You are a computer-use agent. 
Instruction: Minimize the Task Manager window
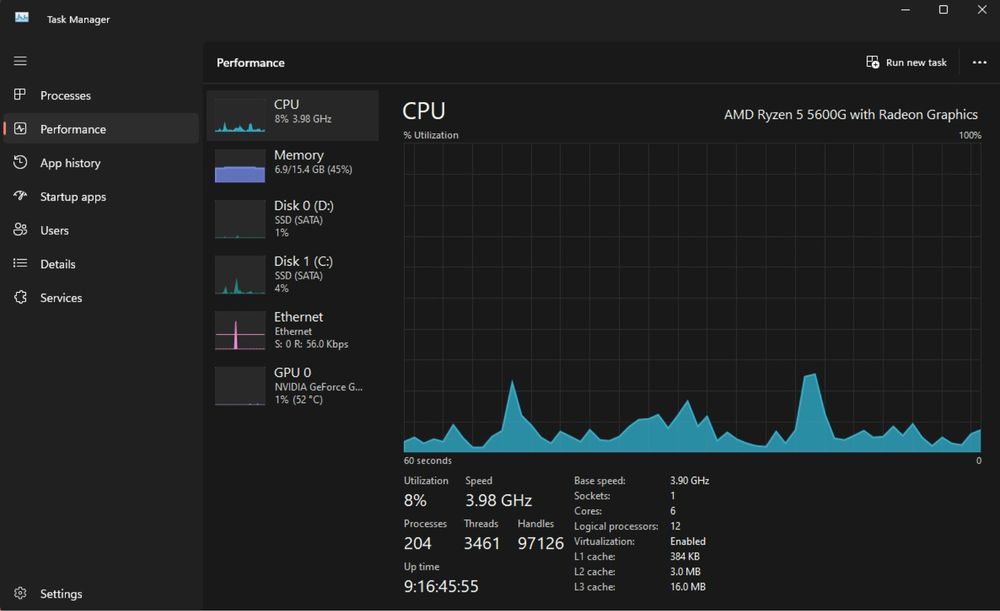click(x=906, y=10)
